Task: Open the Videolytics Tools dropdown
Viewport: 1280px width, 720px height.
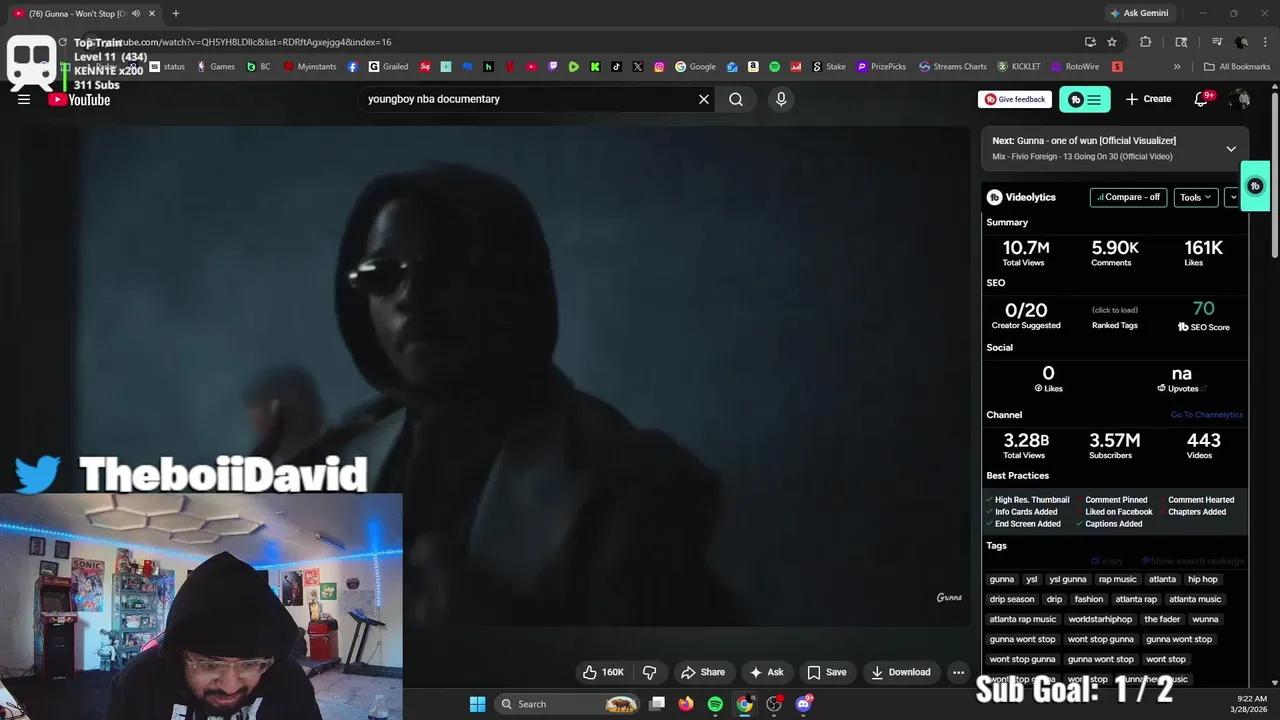Action: point(1196,197)
